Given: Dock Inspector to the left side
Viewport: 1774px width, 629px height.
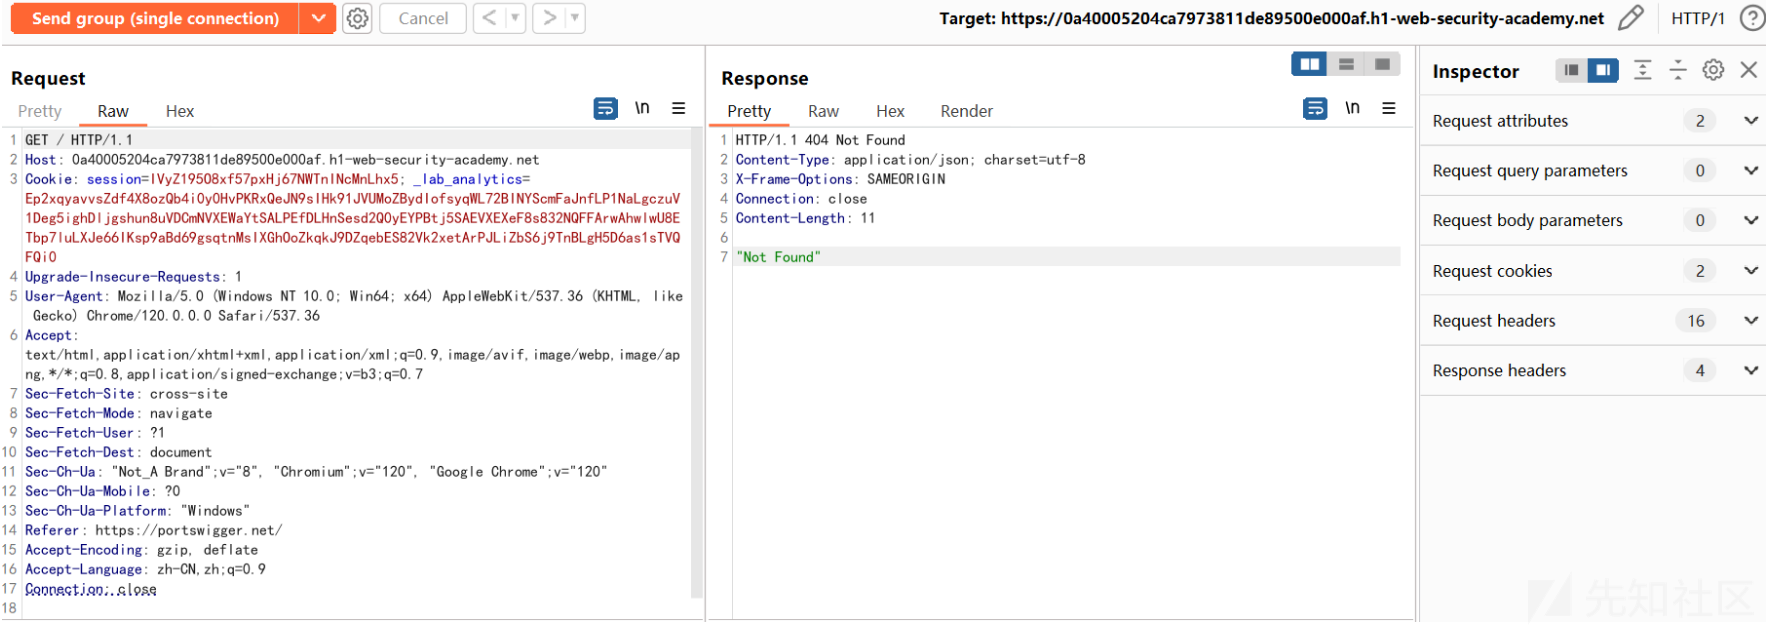Looking at the screenshot, I should (x=1571, y=70).
